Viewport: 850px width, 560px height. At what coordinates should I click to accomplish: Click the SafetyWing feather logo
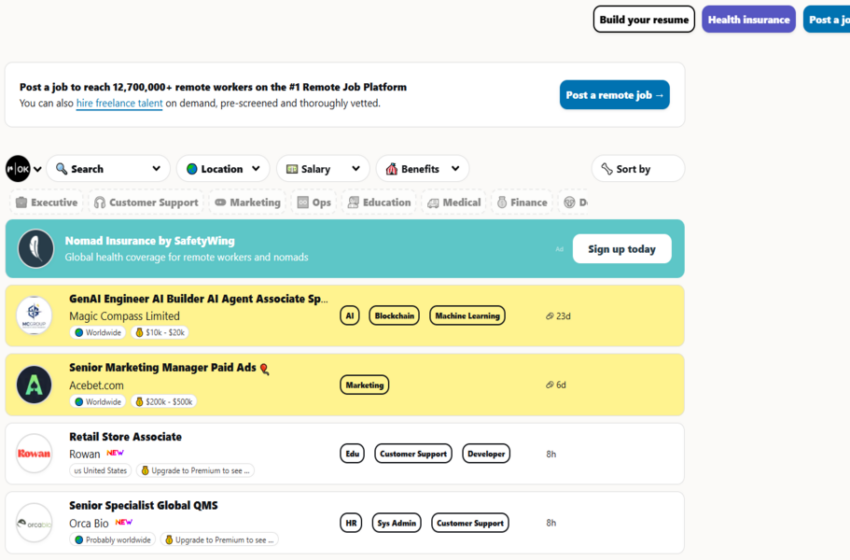36,249
